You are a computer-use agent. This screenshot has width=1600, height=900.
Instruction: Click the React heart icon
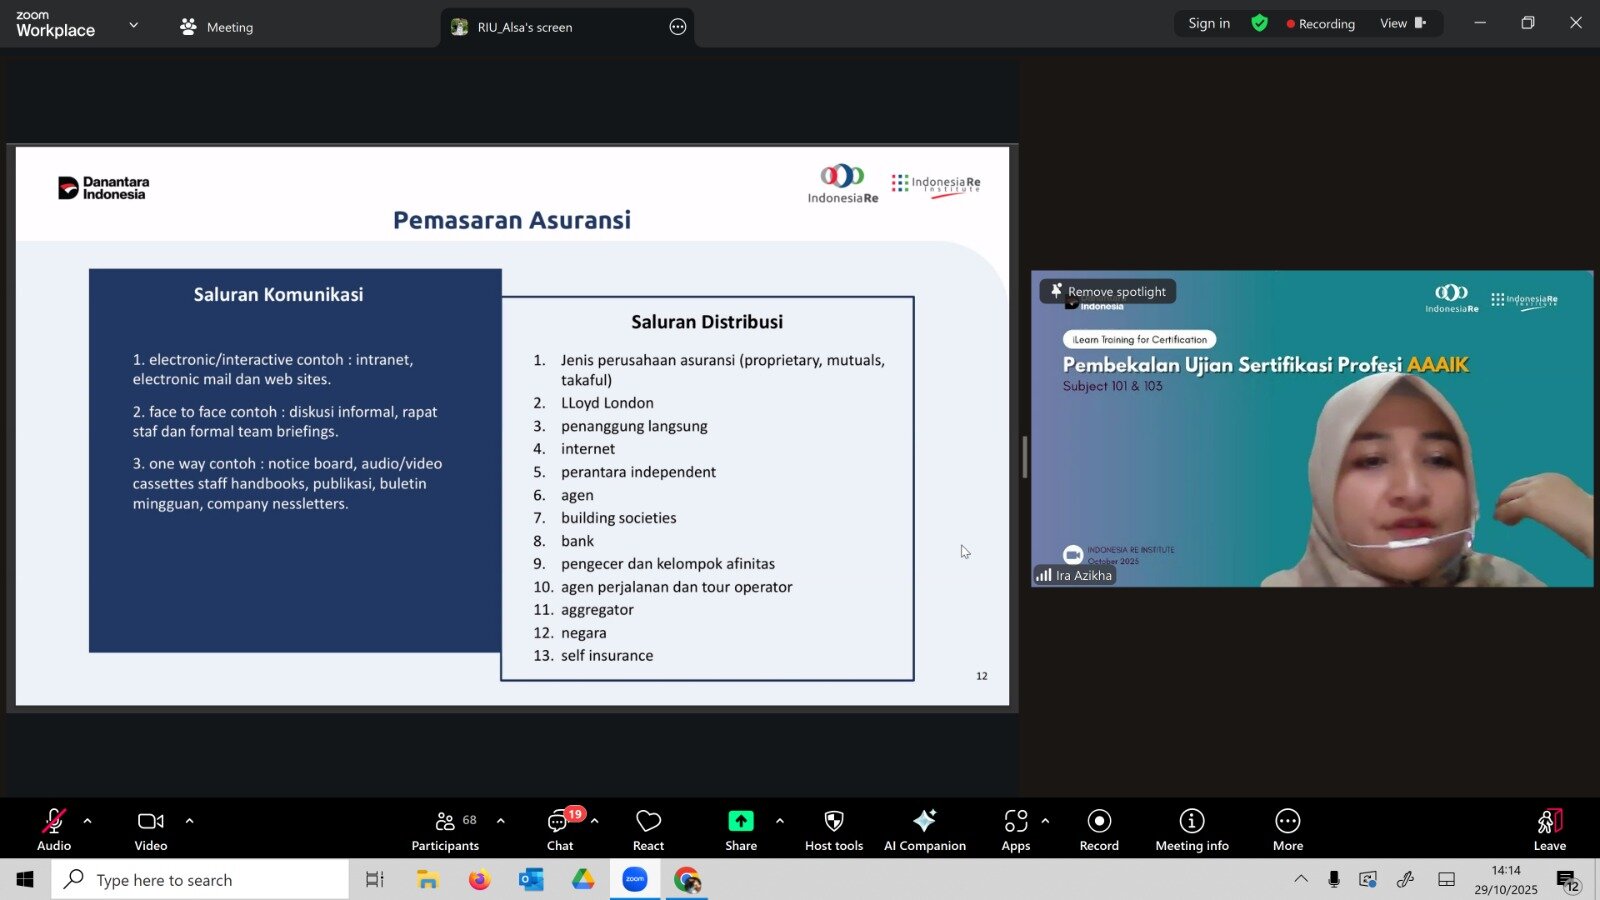648,829
